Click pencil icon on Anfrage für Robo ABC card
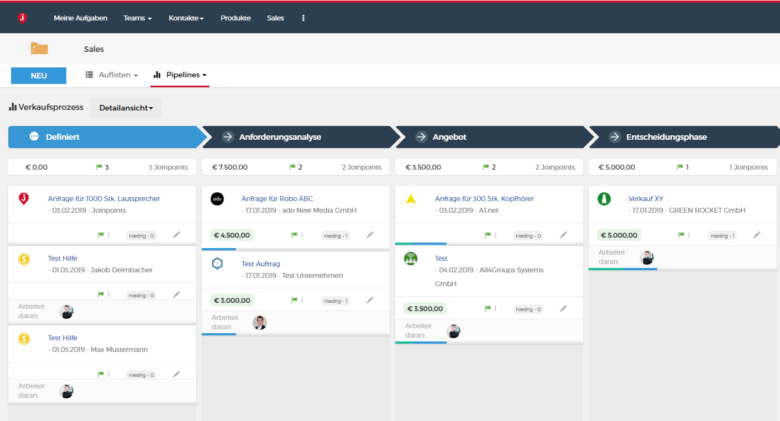 (370, 235)
